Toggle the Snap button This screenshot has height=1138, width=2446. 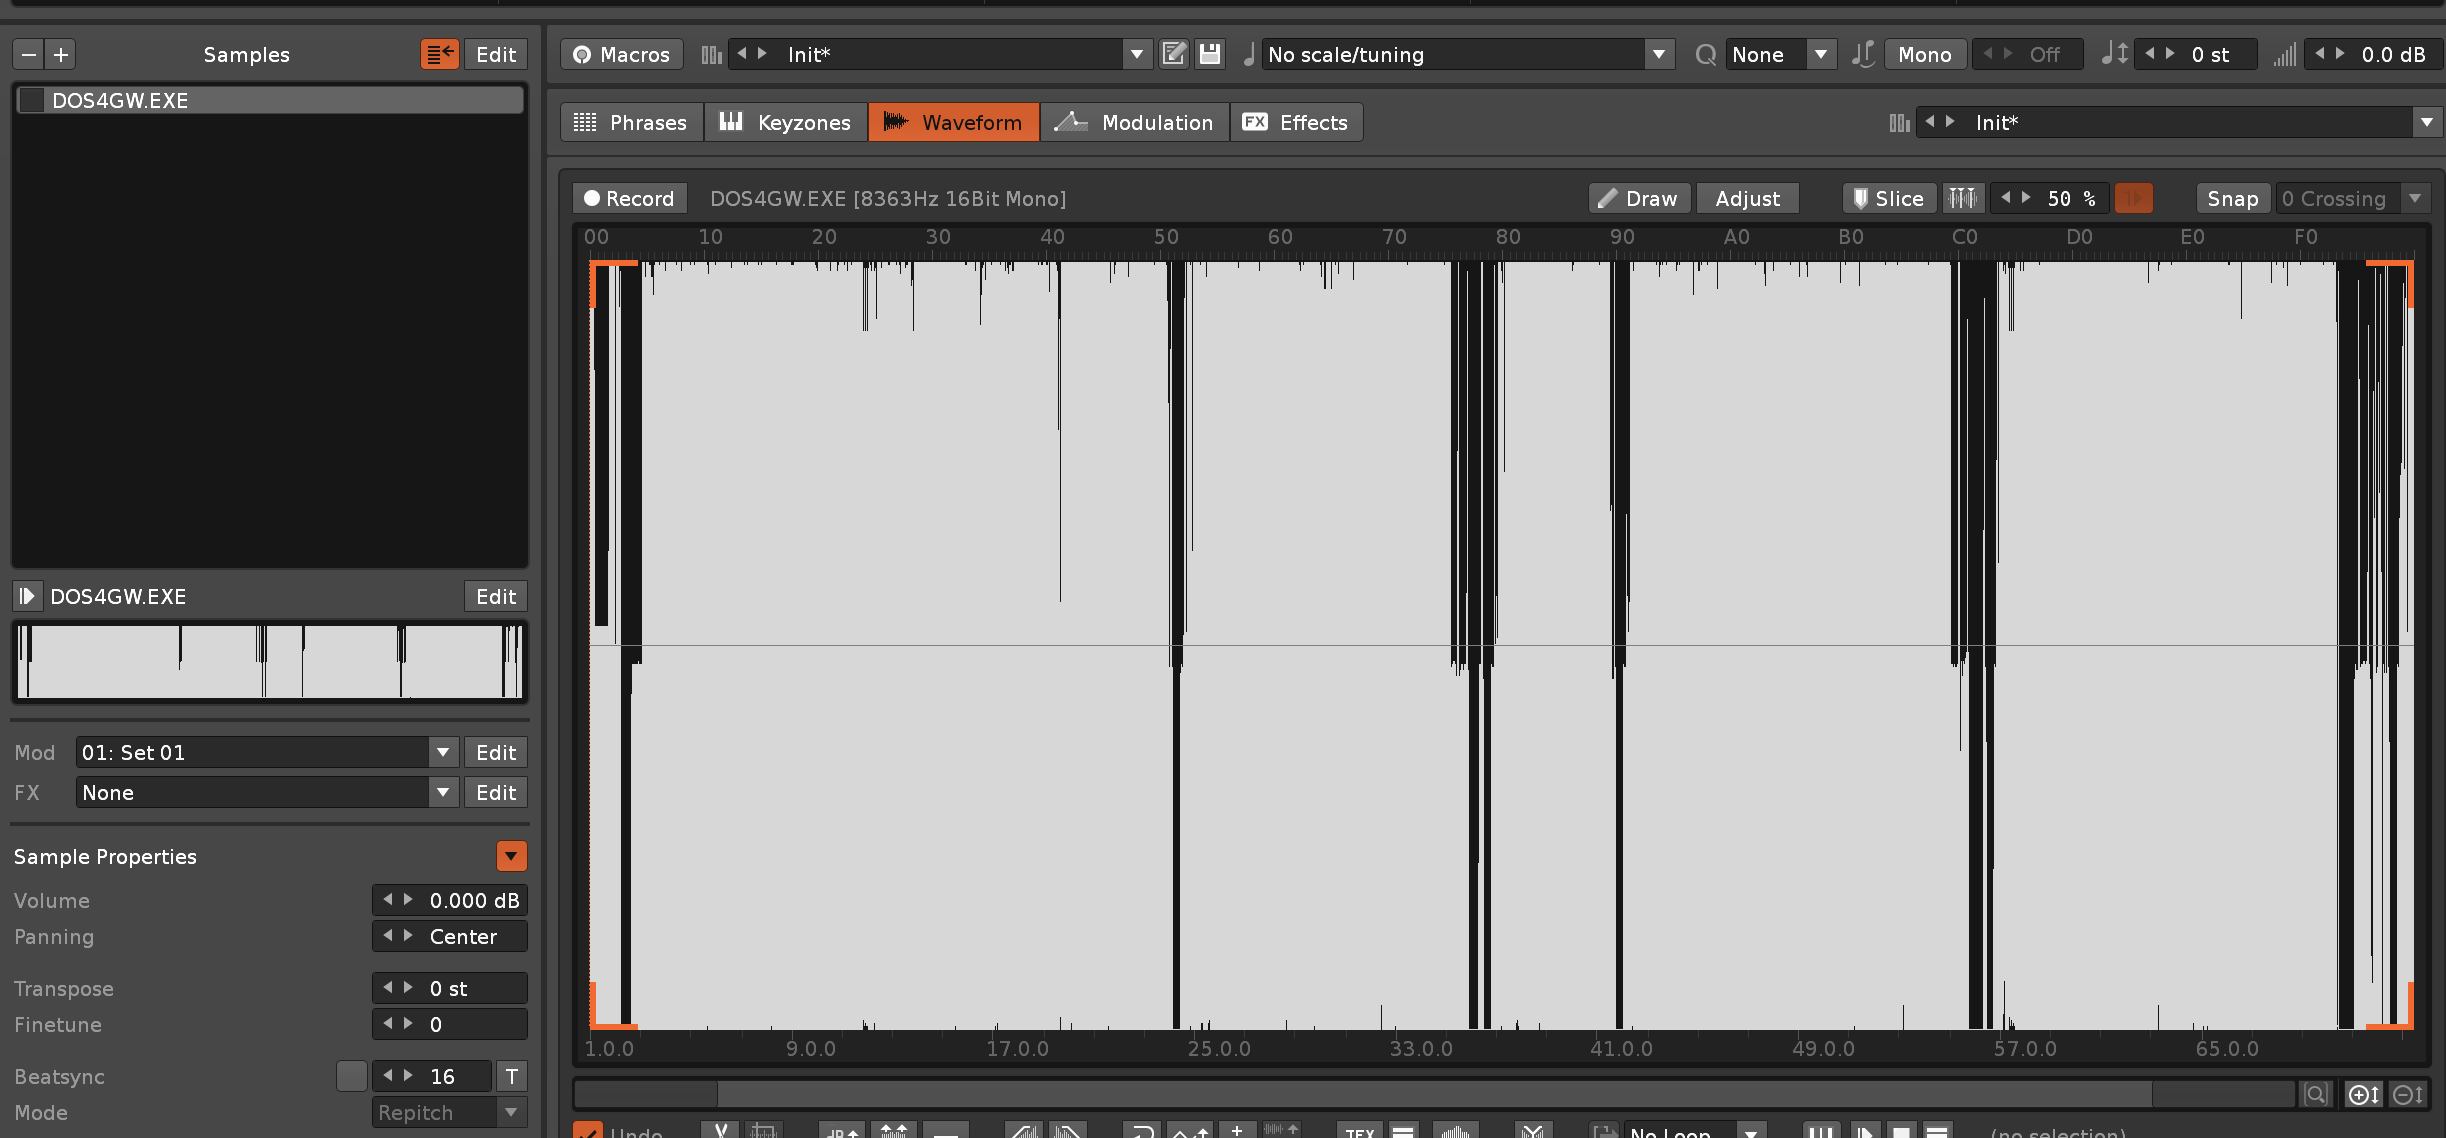2232,198
